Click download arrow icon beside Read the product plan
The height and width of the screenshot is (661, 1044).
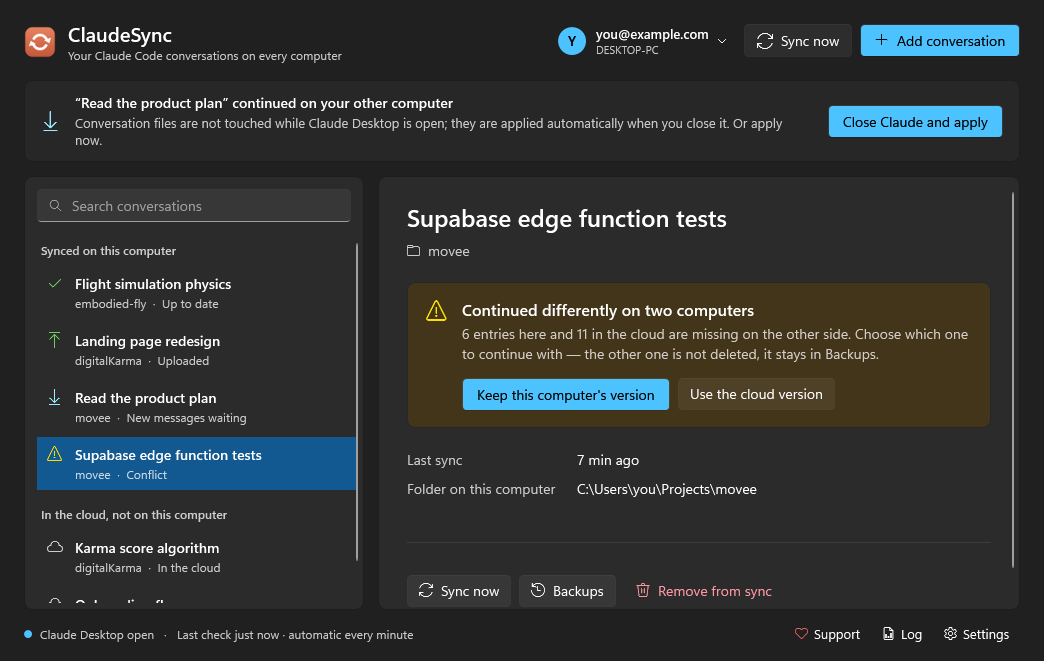pyautogui.click(x=55, y=397)
